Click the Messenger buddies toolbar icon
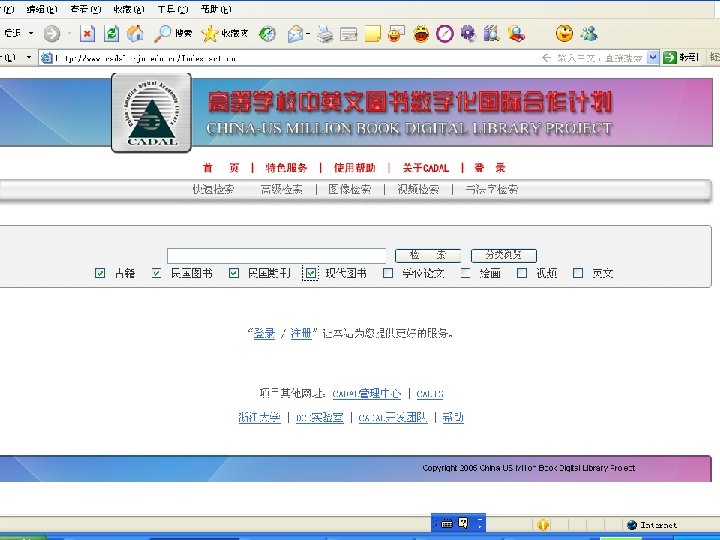The height and width of the screenshot is (540, 720). [x=589, y=34]
